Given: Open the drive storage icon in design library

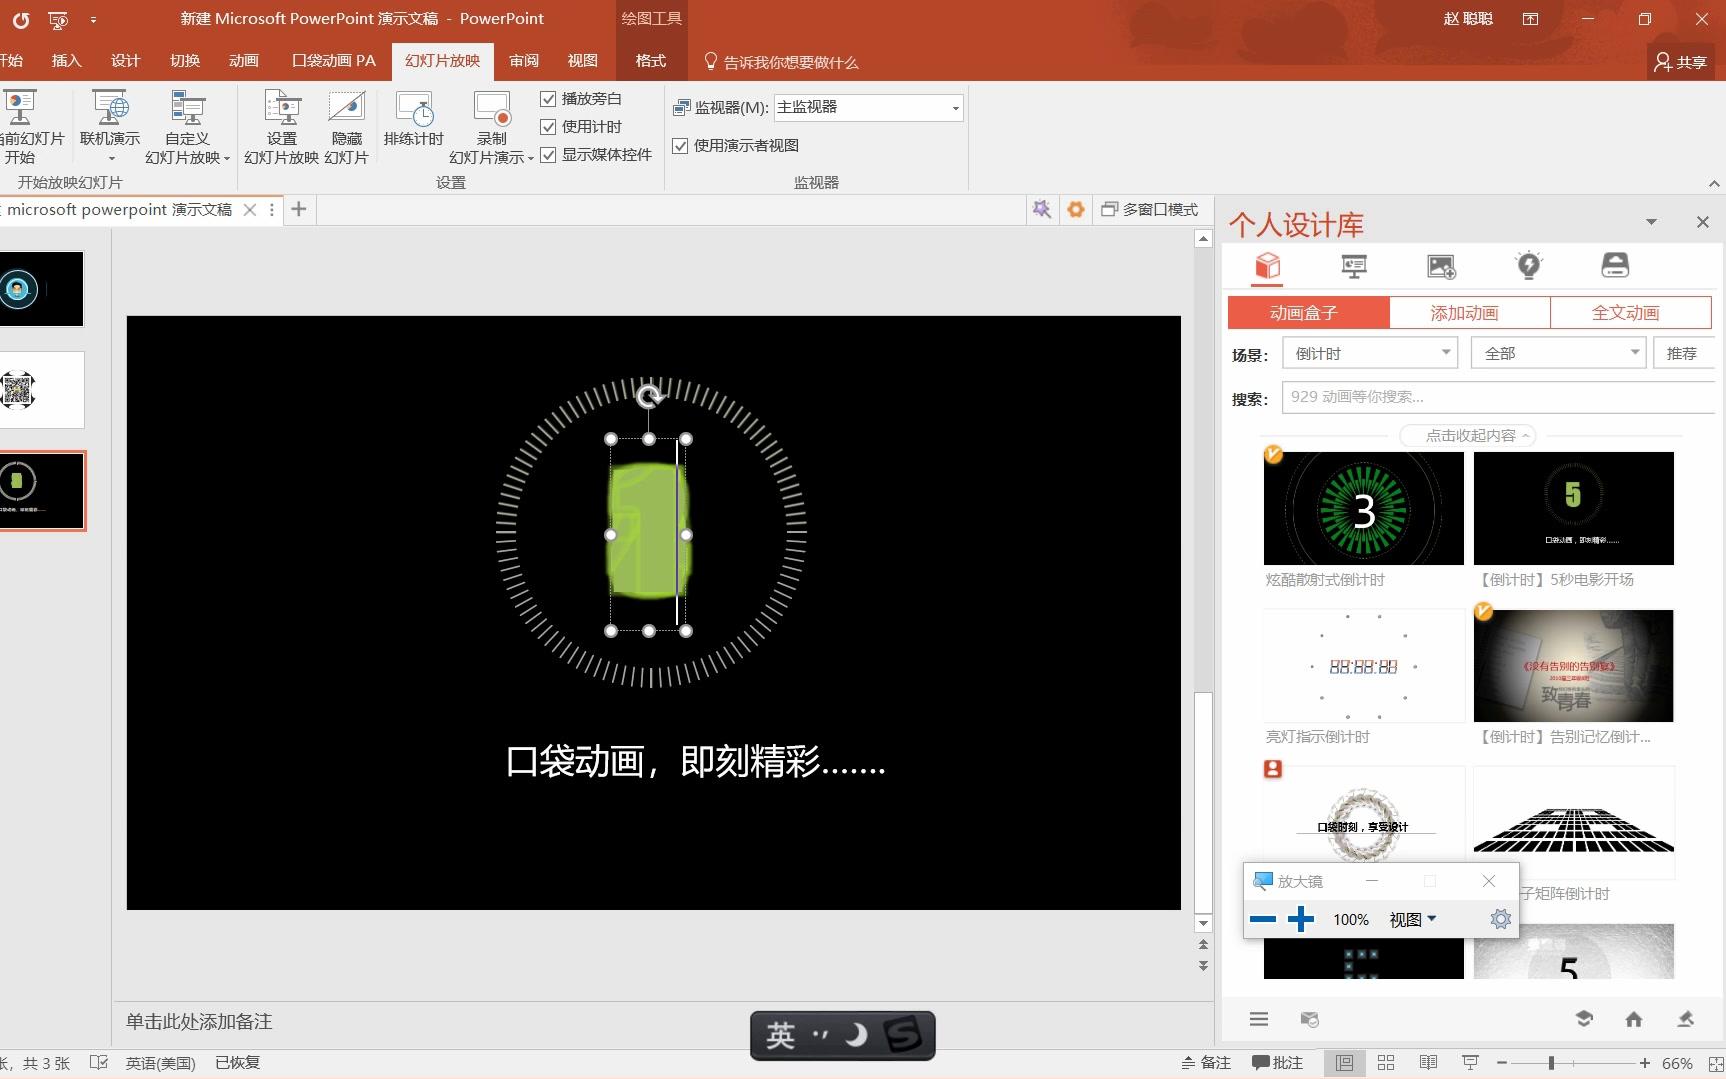Looking at the screenshot, I should [1615, 265].
